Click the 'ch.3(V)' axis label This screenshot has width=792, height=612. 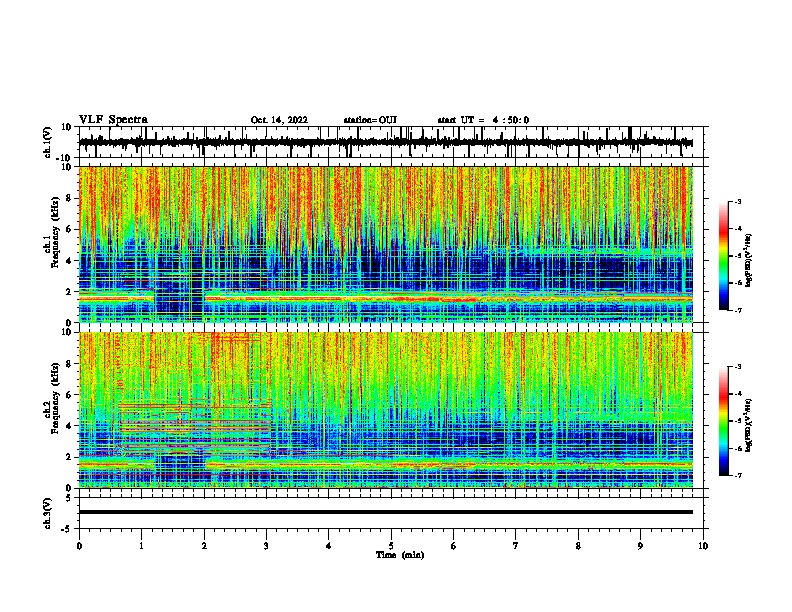(x=48, y=513)
